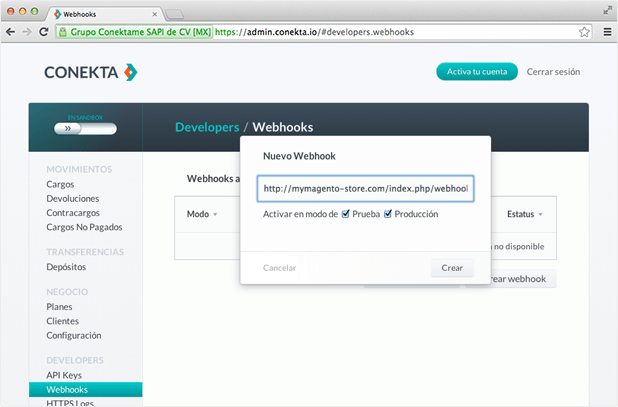The width and height of the screenshot is (618, 407).
Task: Go back with browser back arrow
Action: pyautogui.click(x=11, y=32)
